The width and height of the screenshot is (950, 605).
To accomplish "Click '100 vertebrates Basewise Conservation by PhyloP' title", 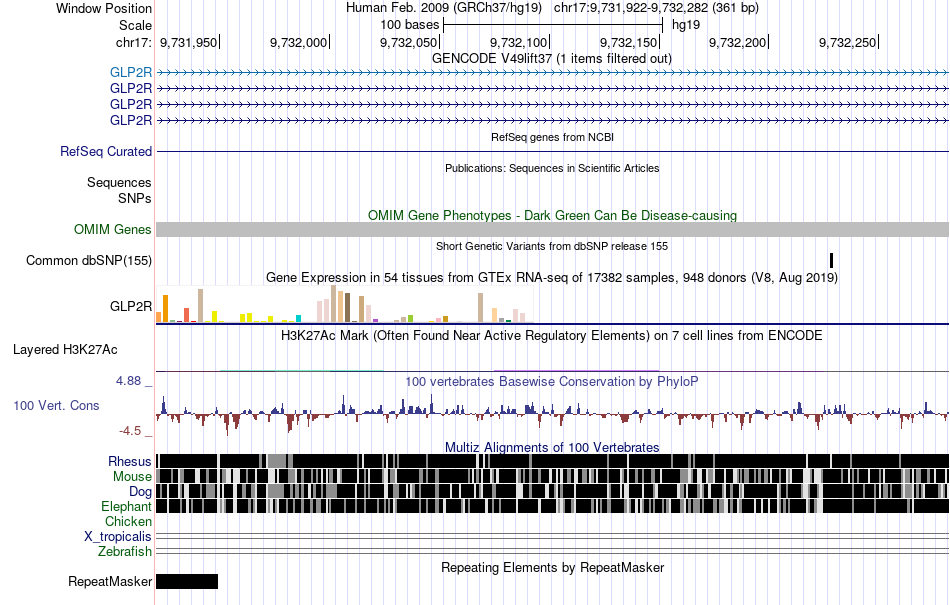I will coord(552,382).
